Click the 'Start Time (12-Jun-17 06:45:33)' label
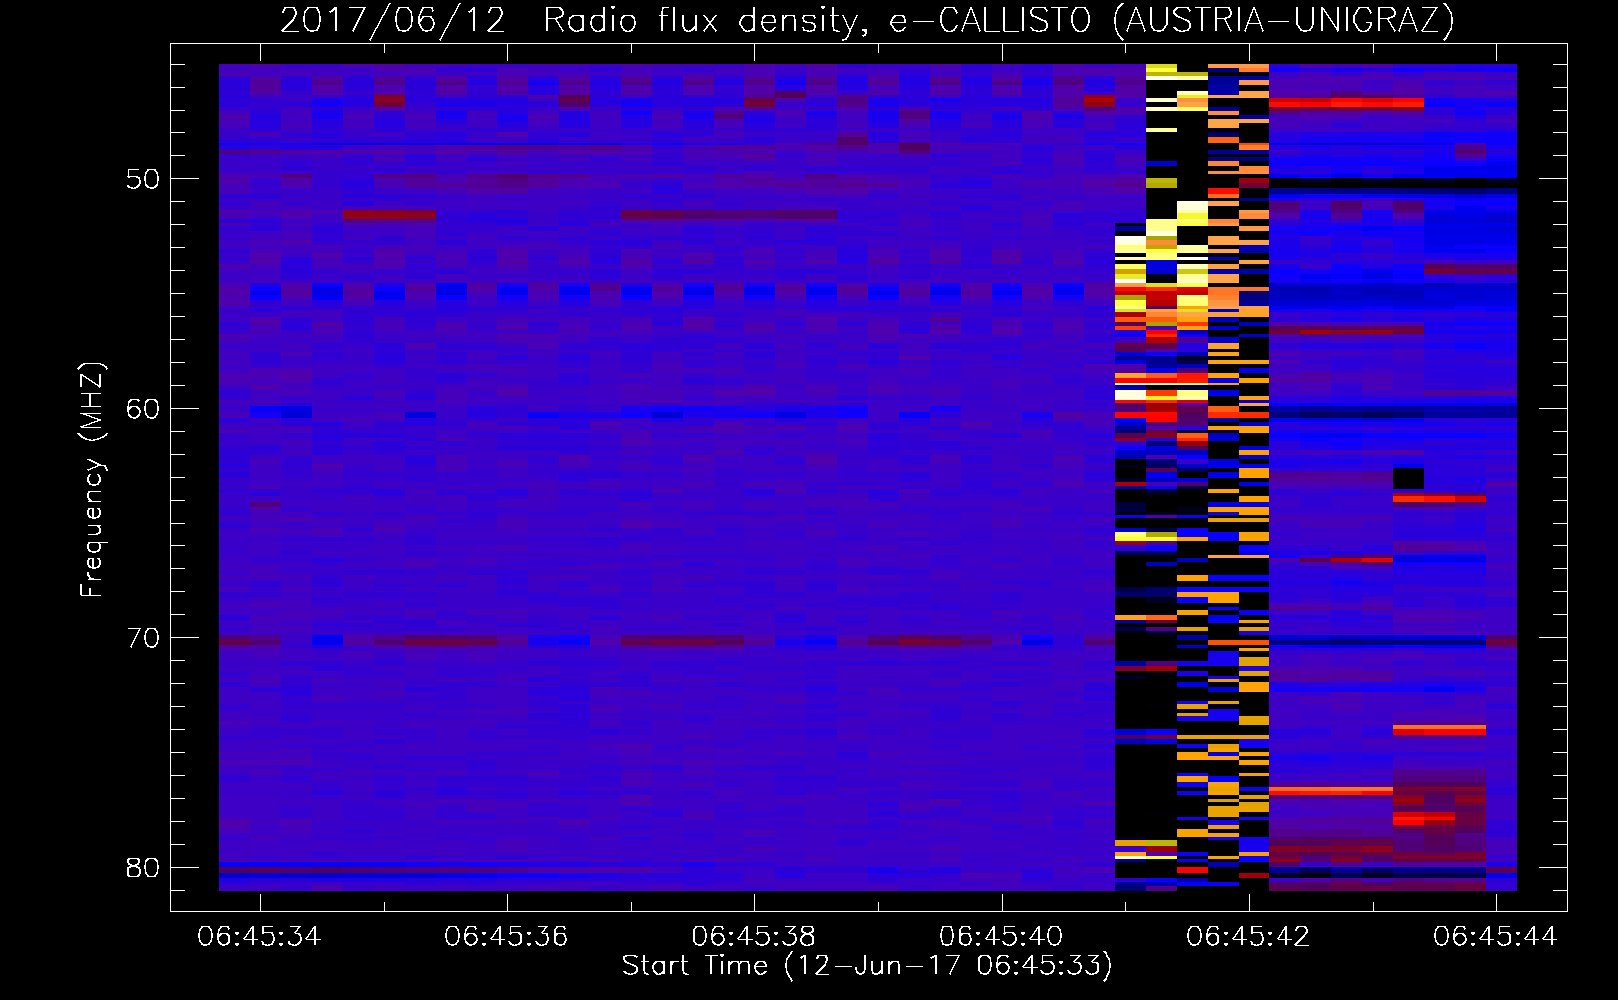Image resolution: width=1618 pixels, height=1000 pixels. pyautogui.click(x=867, y=966)
